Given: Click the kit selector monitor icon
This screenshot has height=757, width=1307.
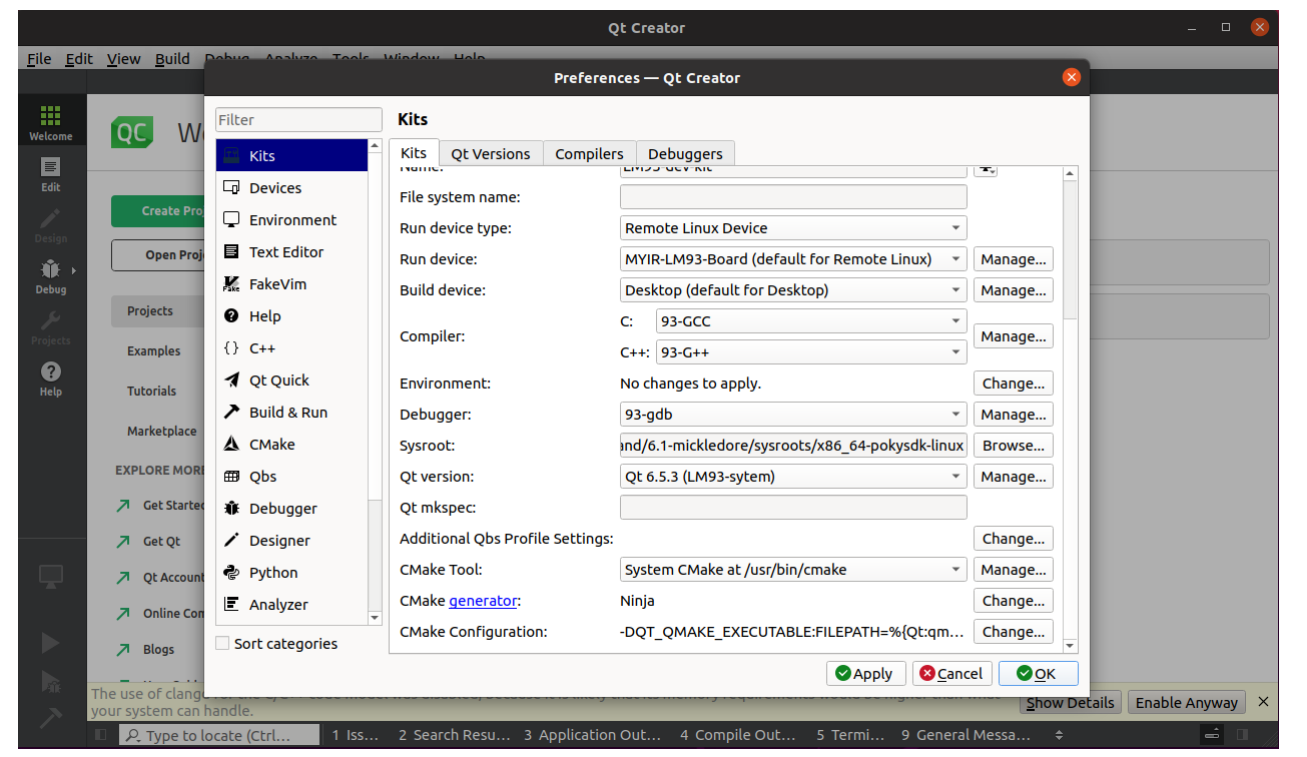Looking at the screenshot, I should (x=50, y=576).
